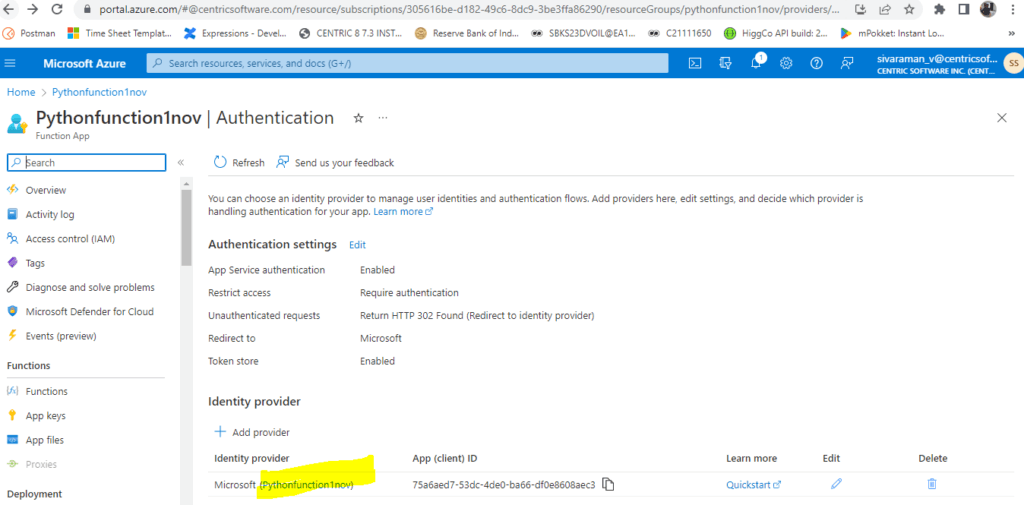Screen dimensions: 1024x505
Task: Open Overview in the resource menu
Action: click(x=46, y=190)
